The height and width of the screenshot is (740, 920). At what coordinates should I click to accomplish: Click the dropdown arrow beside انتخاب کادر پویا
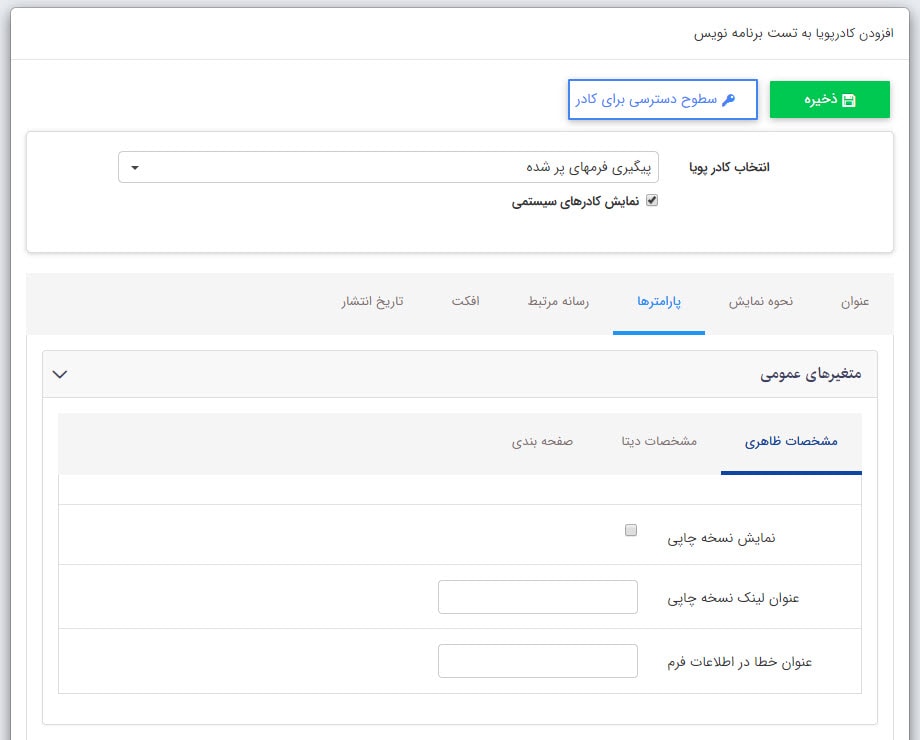[135, 168]
